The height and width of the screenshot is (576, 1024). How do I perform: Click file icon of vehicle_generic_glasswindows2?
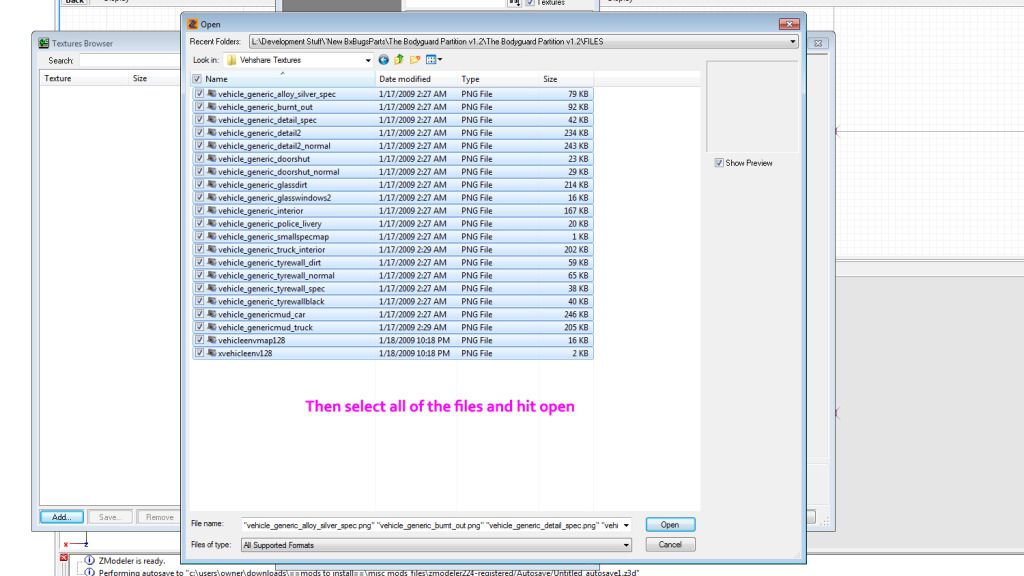pos(212,197)
